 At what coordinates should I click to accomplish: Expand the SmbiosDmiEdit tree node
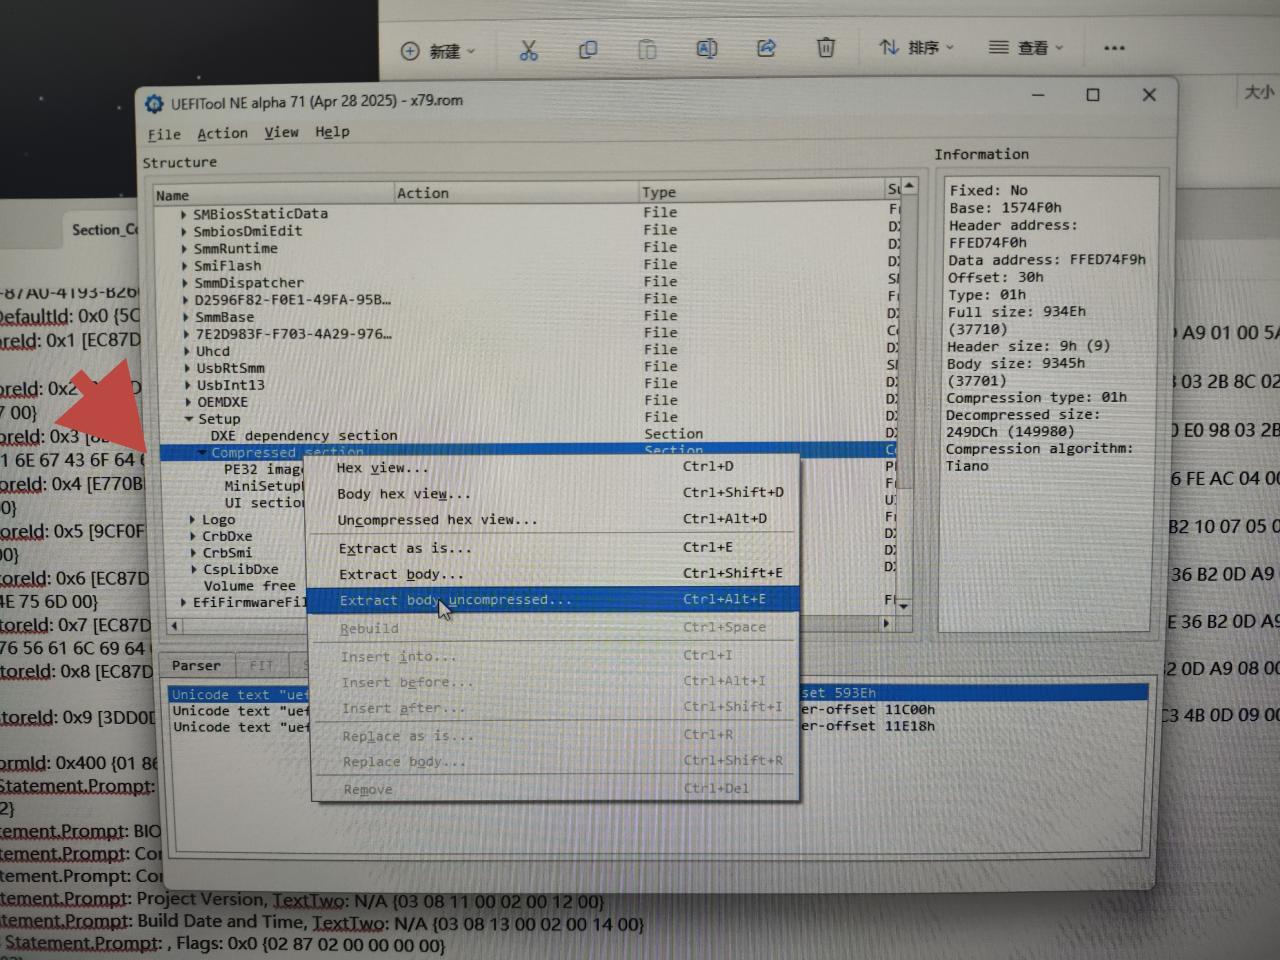(184, 231)
